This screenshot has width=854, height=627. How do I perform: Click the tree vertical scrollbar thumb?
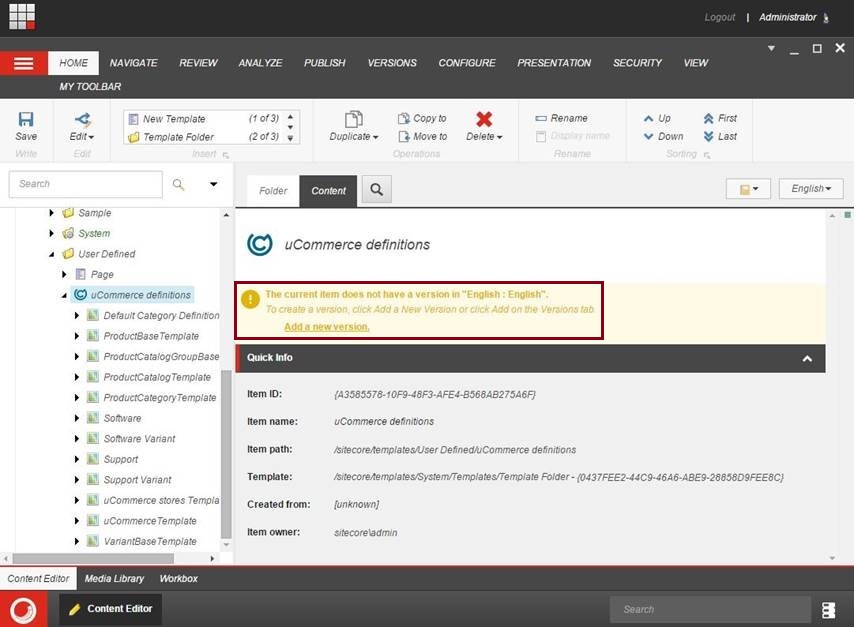coord(226,453)
